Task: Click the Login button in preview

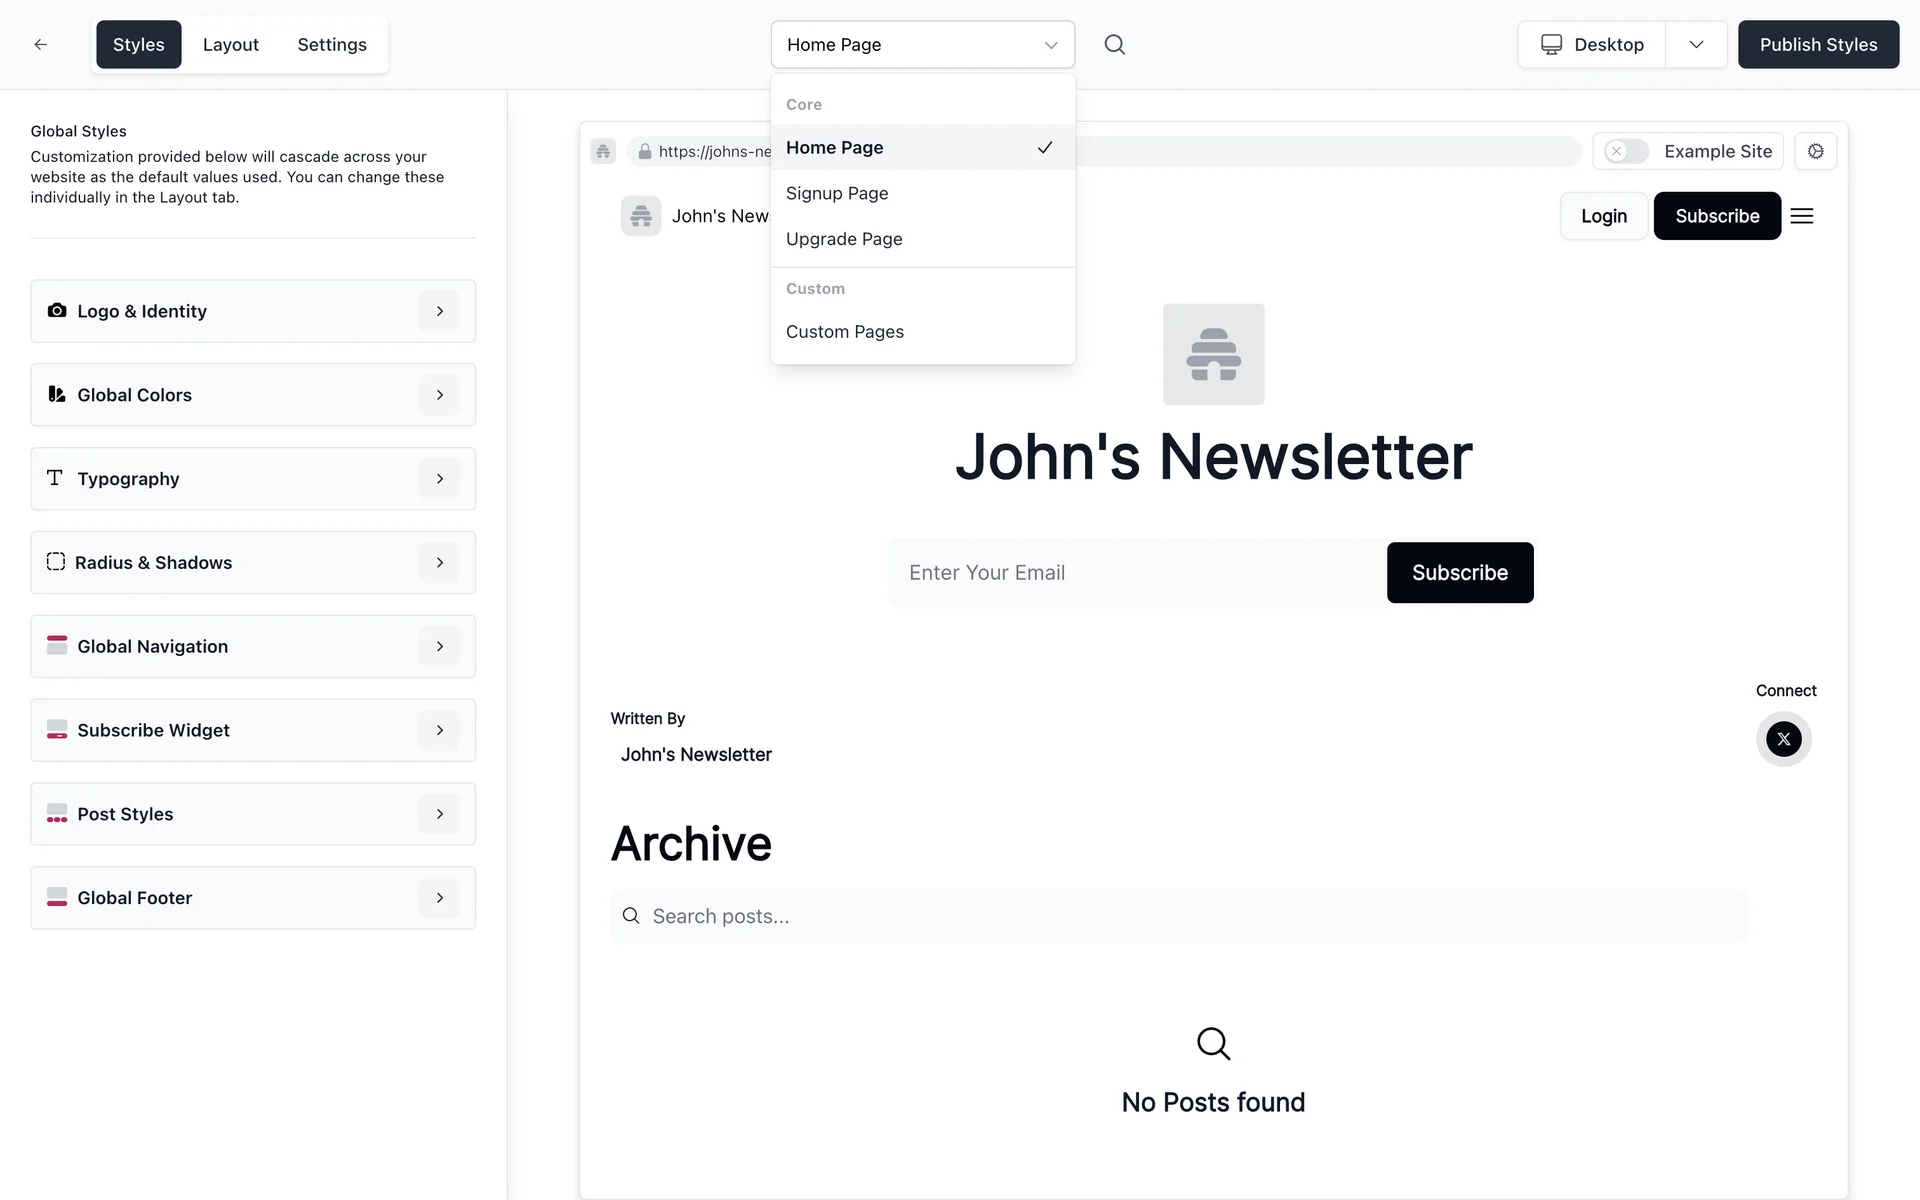Action: point(1603,216)
